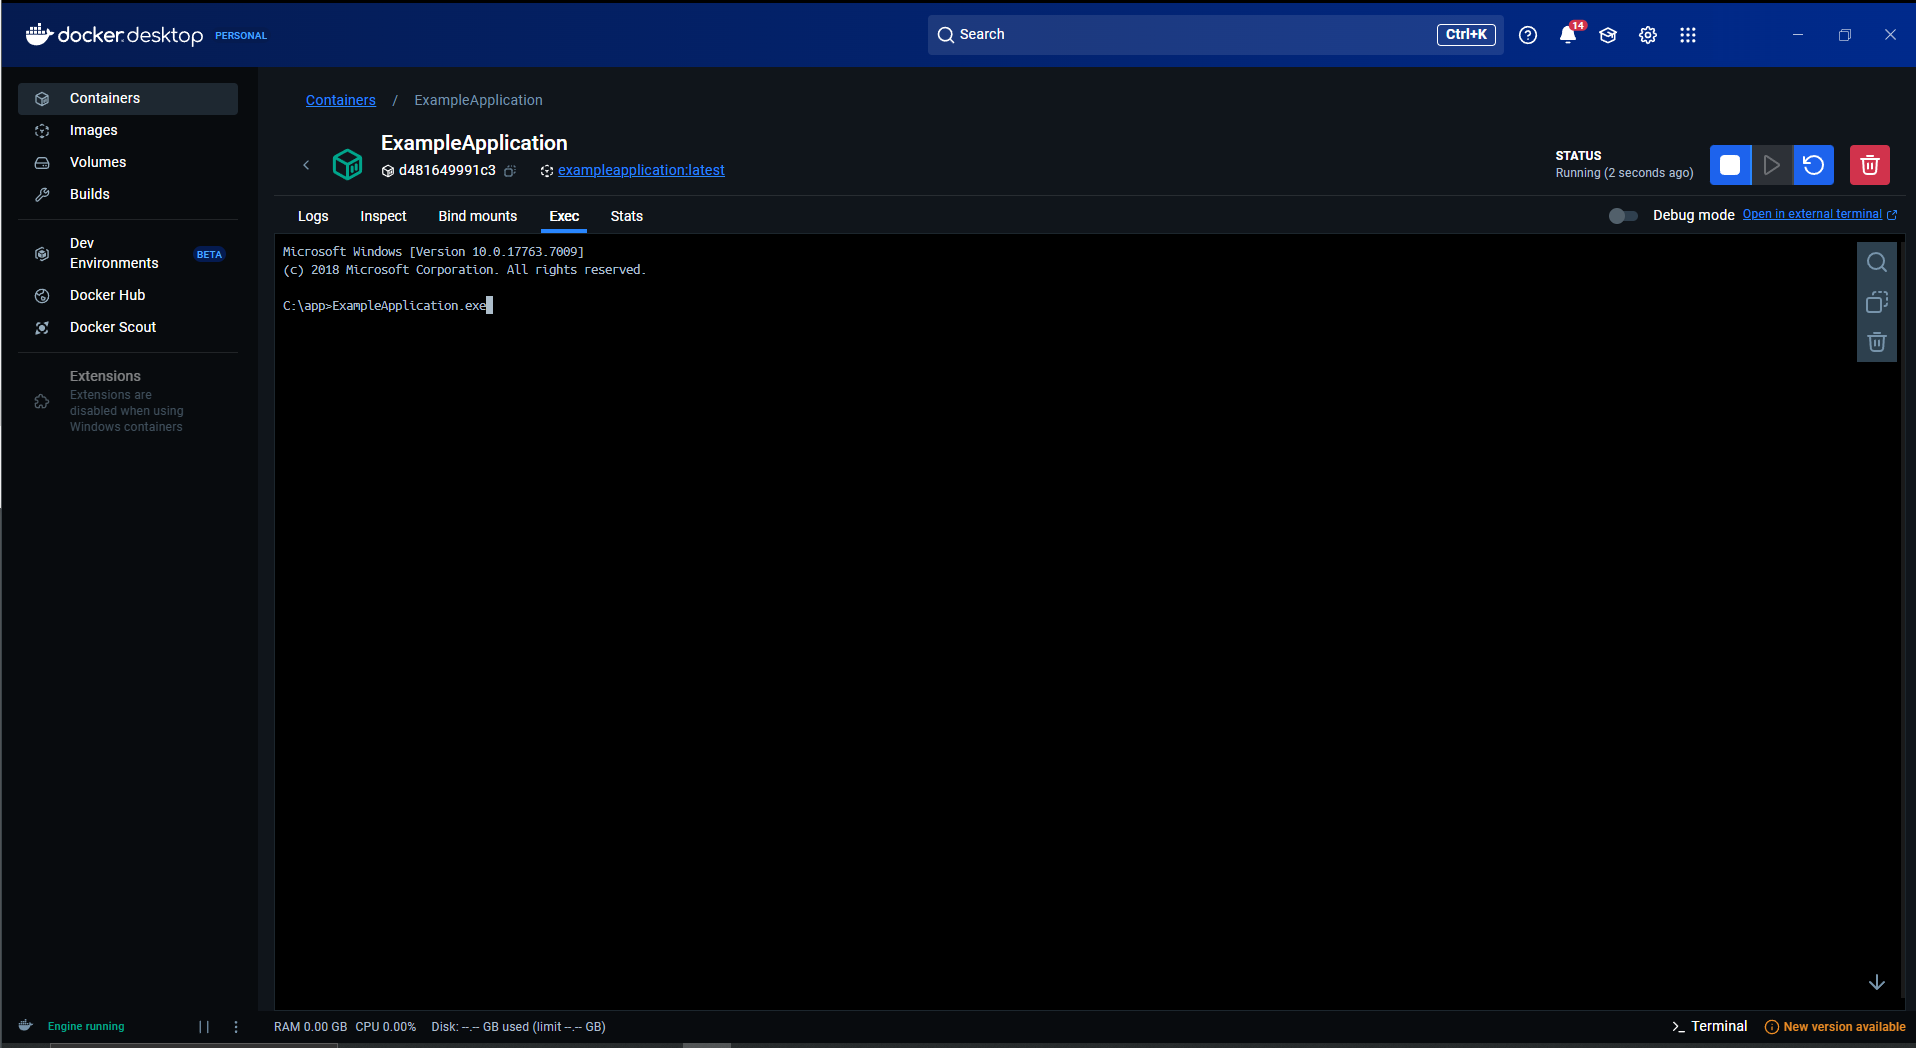Click the Ctrl+K shortcut badge
The width and height of the screenshot is (1916, 1048).
1466,34
